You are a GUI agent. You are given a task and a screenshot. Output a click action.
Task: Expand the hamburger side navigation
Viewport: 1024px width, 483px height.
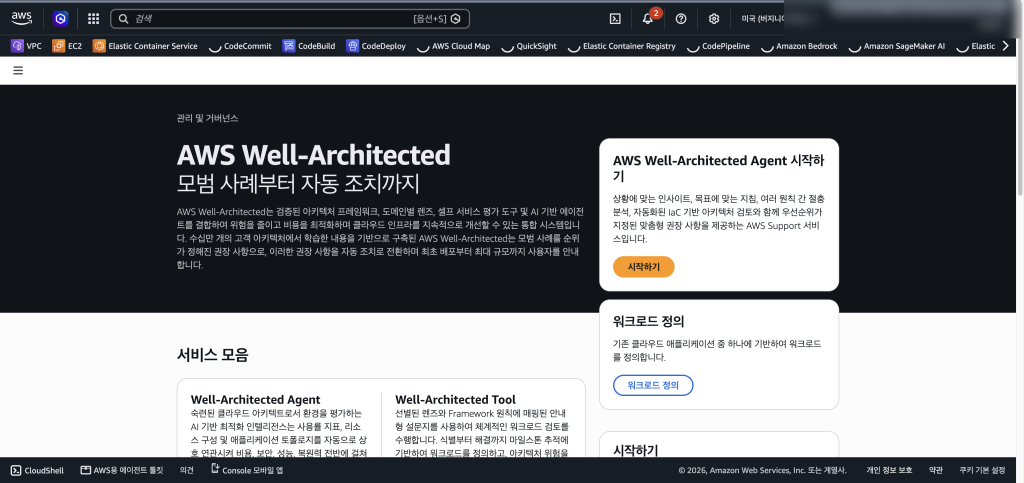(18, 70)
